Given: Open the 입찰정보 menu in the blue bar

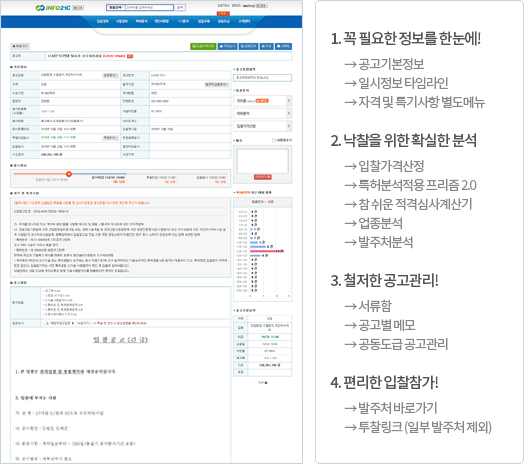Looking at the screenshot, I should (103, 21).
